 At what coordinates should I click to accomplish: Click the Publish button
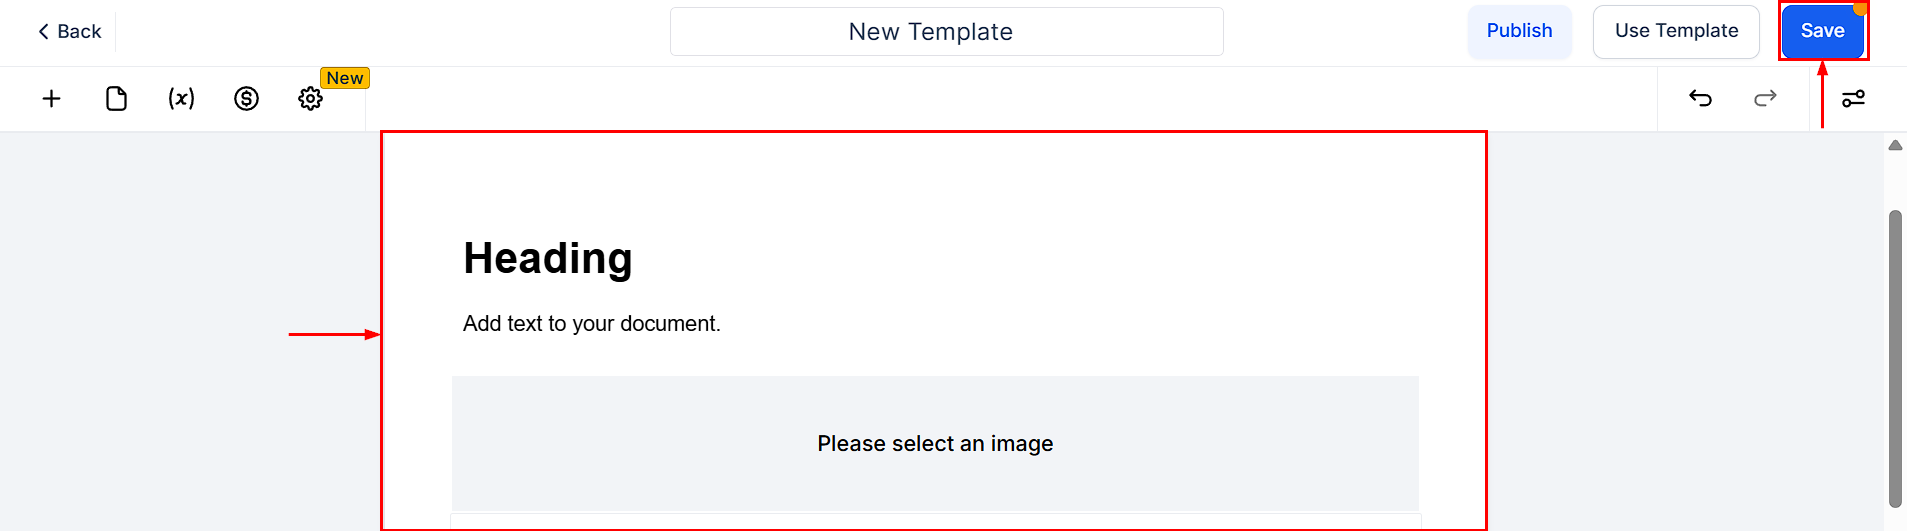tap(1519, 31)
